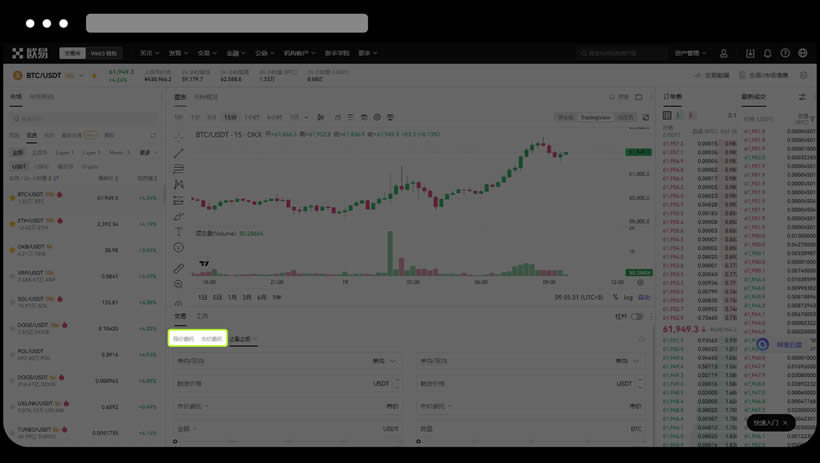Image resolution: width=820 pixels, height=463 pixels.
Task: Open the notifications bell
Action: click(768, 53)
